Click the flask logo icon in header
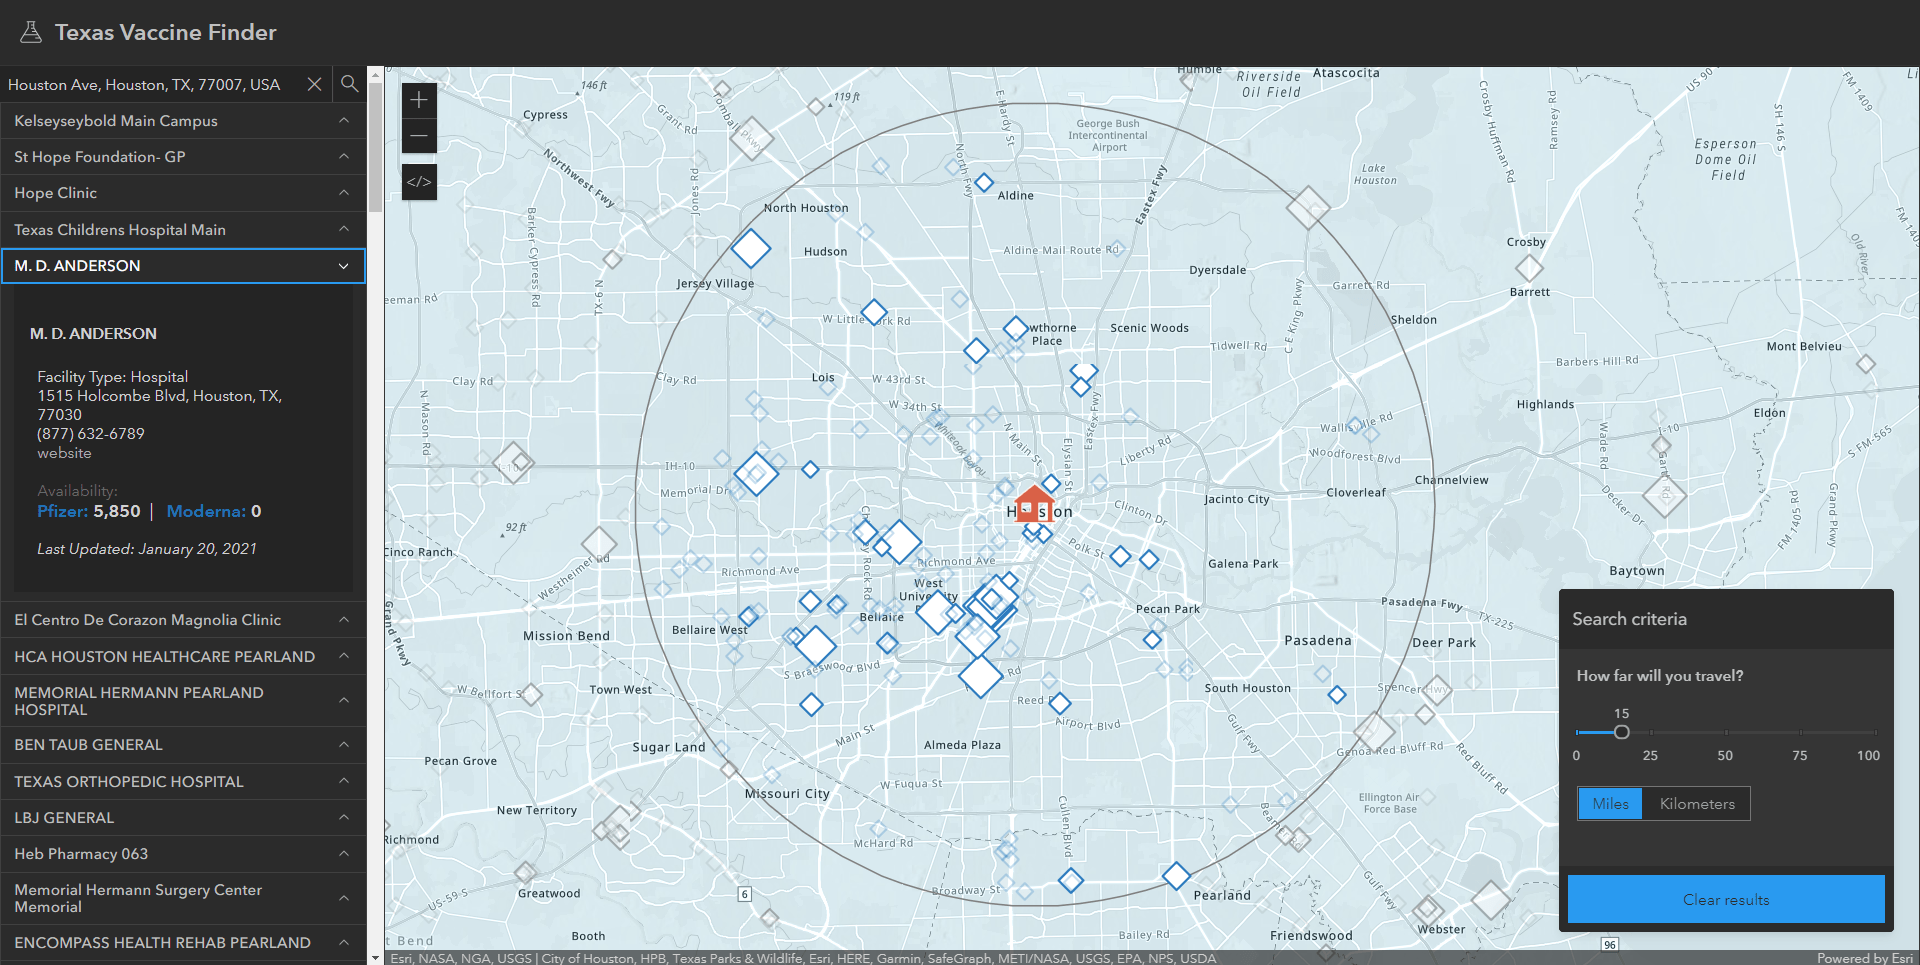Image resolution: width=1920 pixels, height=965 pixels. [x=31, y=32]
